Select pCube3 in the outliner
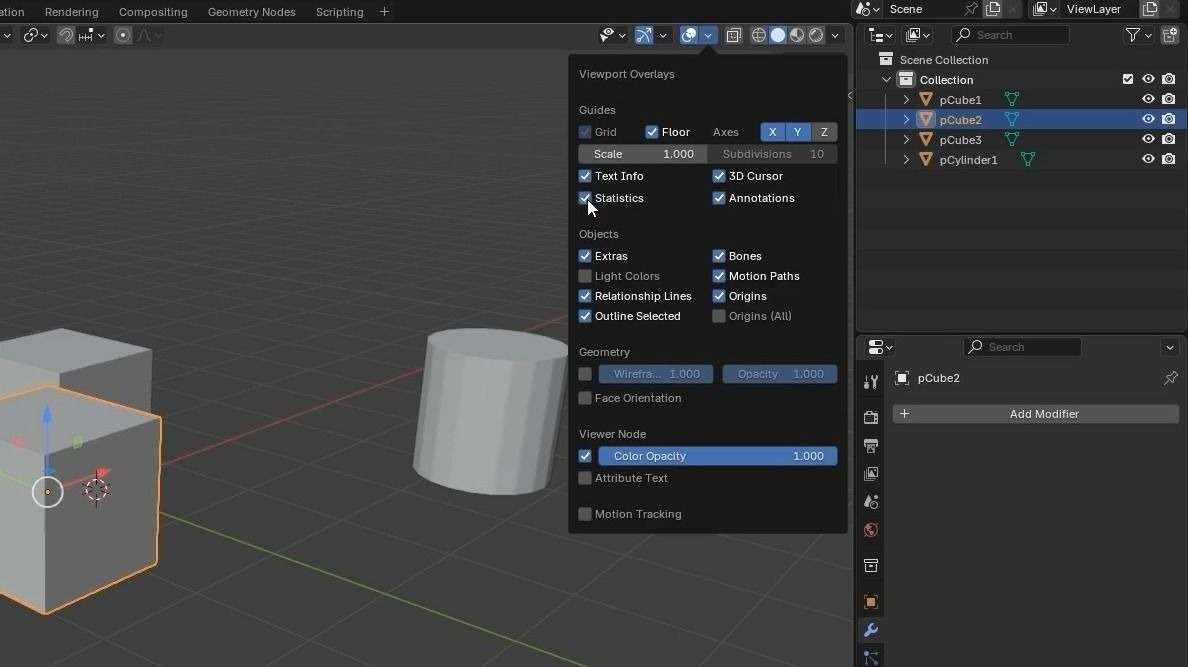Screen dimensions: 1188x667 (x=960, y=139)
